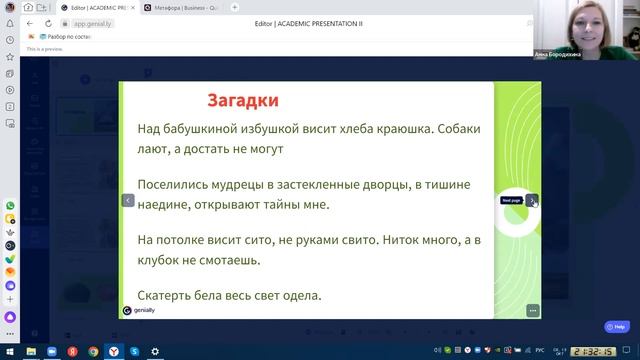Click the riddle starting 'Поселились мудрецы'
640x360 pixels.
coord(304,194)
